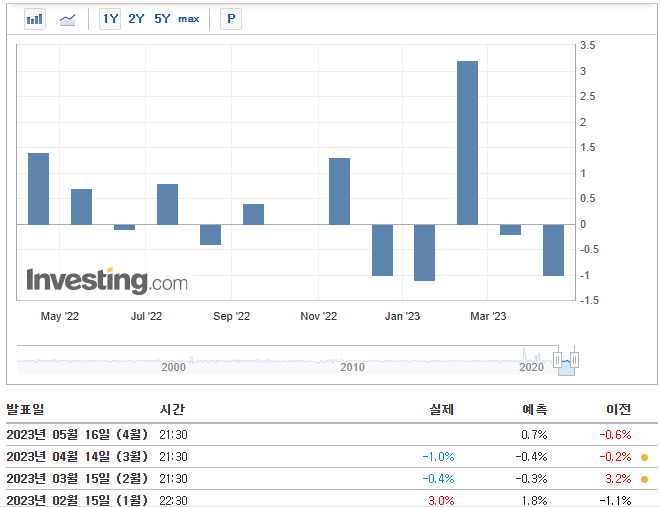Screen dimensions: 660x507
Task: Click the 예측 column header
Action: (x=535, y=409)
